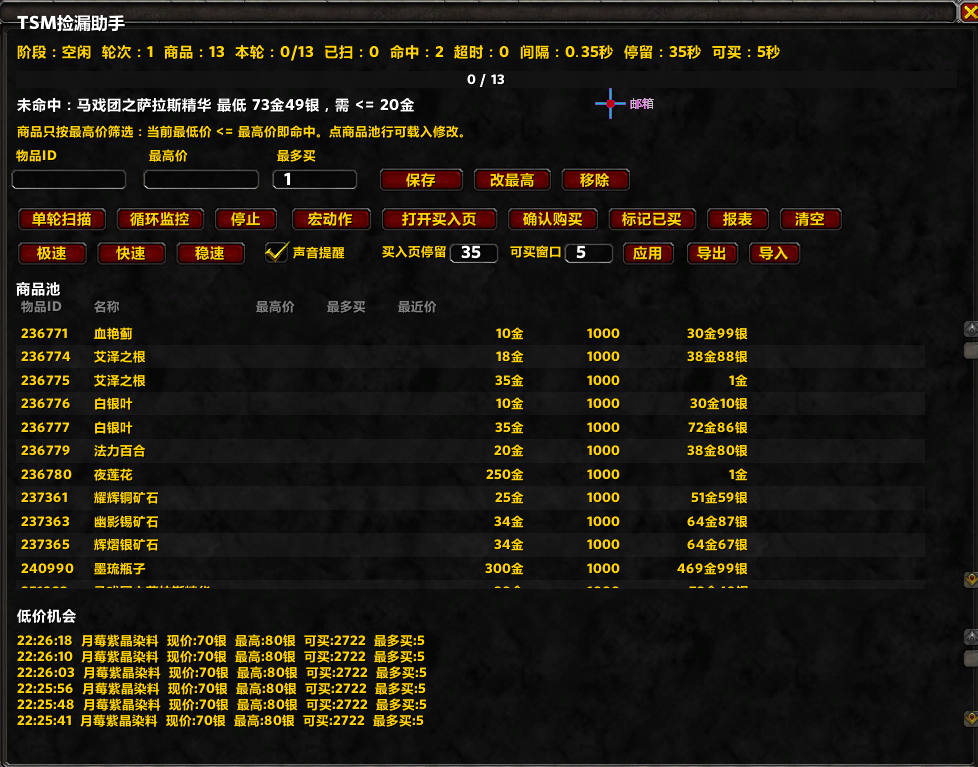The width and height of the screenshot is (978, 767).
Task: Start 单轮扫描 single-round scan
Action: pyautogui.click(x=62, y=219)
